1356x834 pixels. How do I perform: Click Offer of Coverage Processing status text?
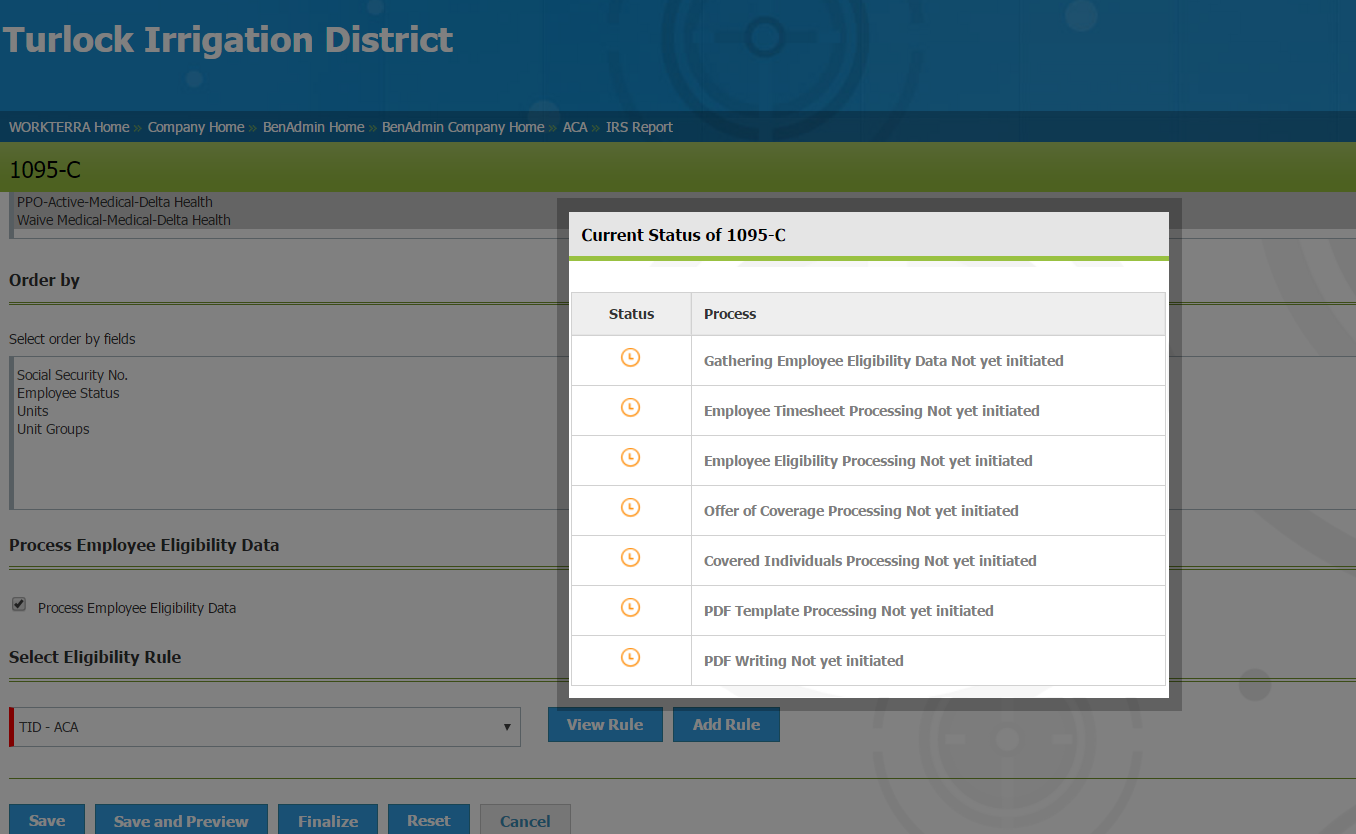tap(861, 511)
